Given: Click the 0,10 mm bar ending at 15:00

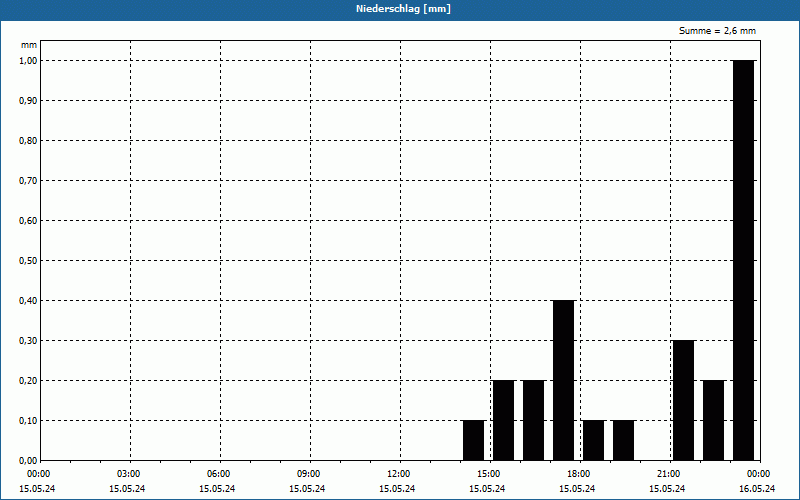Looking at the screenshot, I should tap(473, 440).
